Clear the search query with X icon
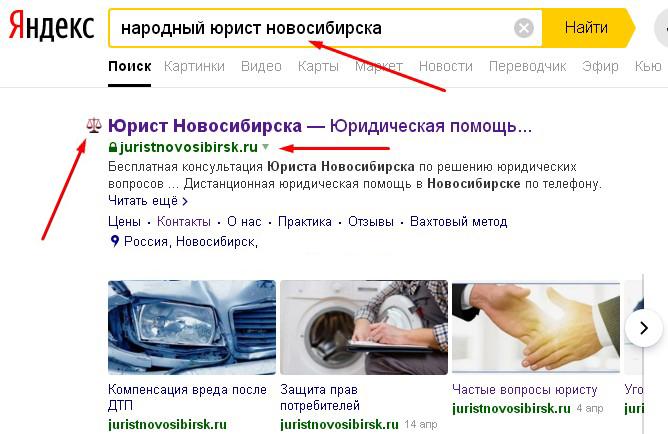Image resolution: width=668 pixels, height=434 pixels. pos(524,28)
